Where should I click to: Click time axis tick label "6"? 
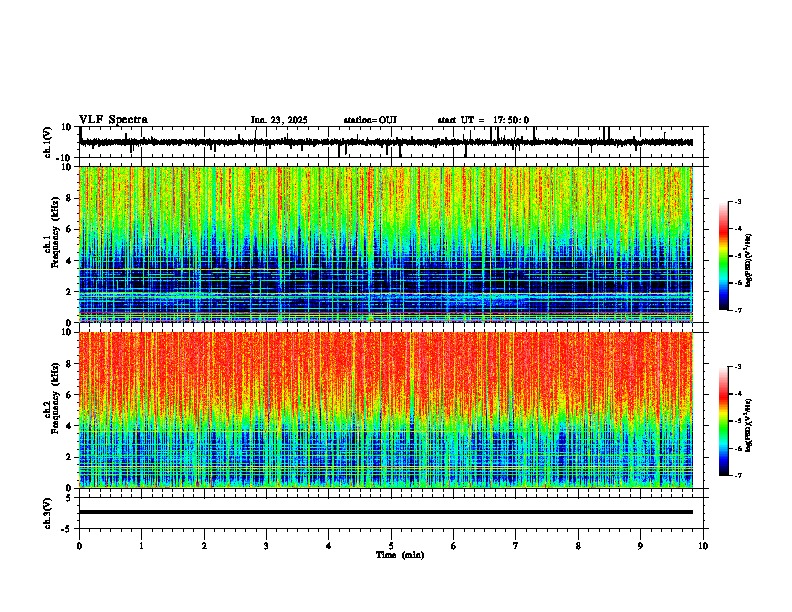(453, 546)
